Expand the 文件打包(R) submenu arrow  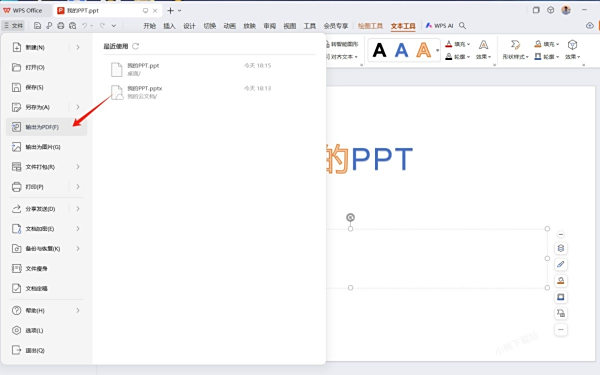tap(78, 167)
